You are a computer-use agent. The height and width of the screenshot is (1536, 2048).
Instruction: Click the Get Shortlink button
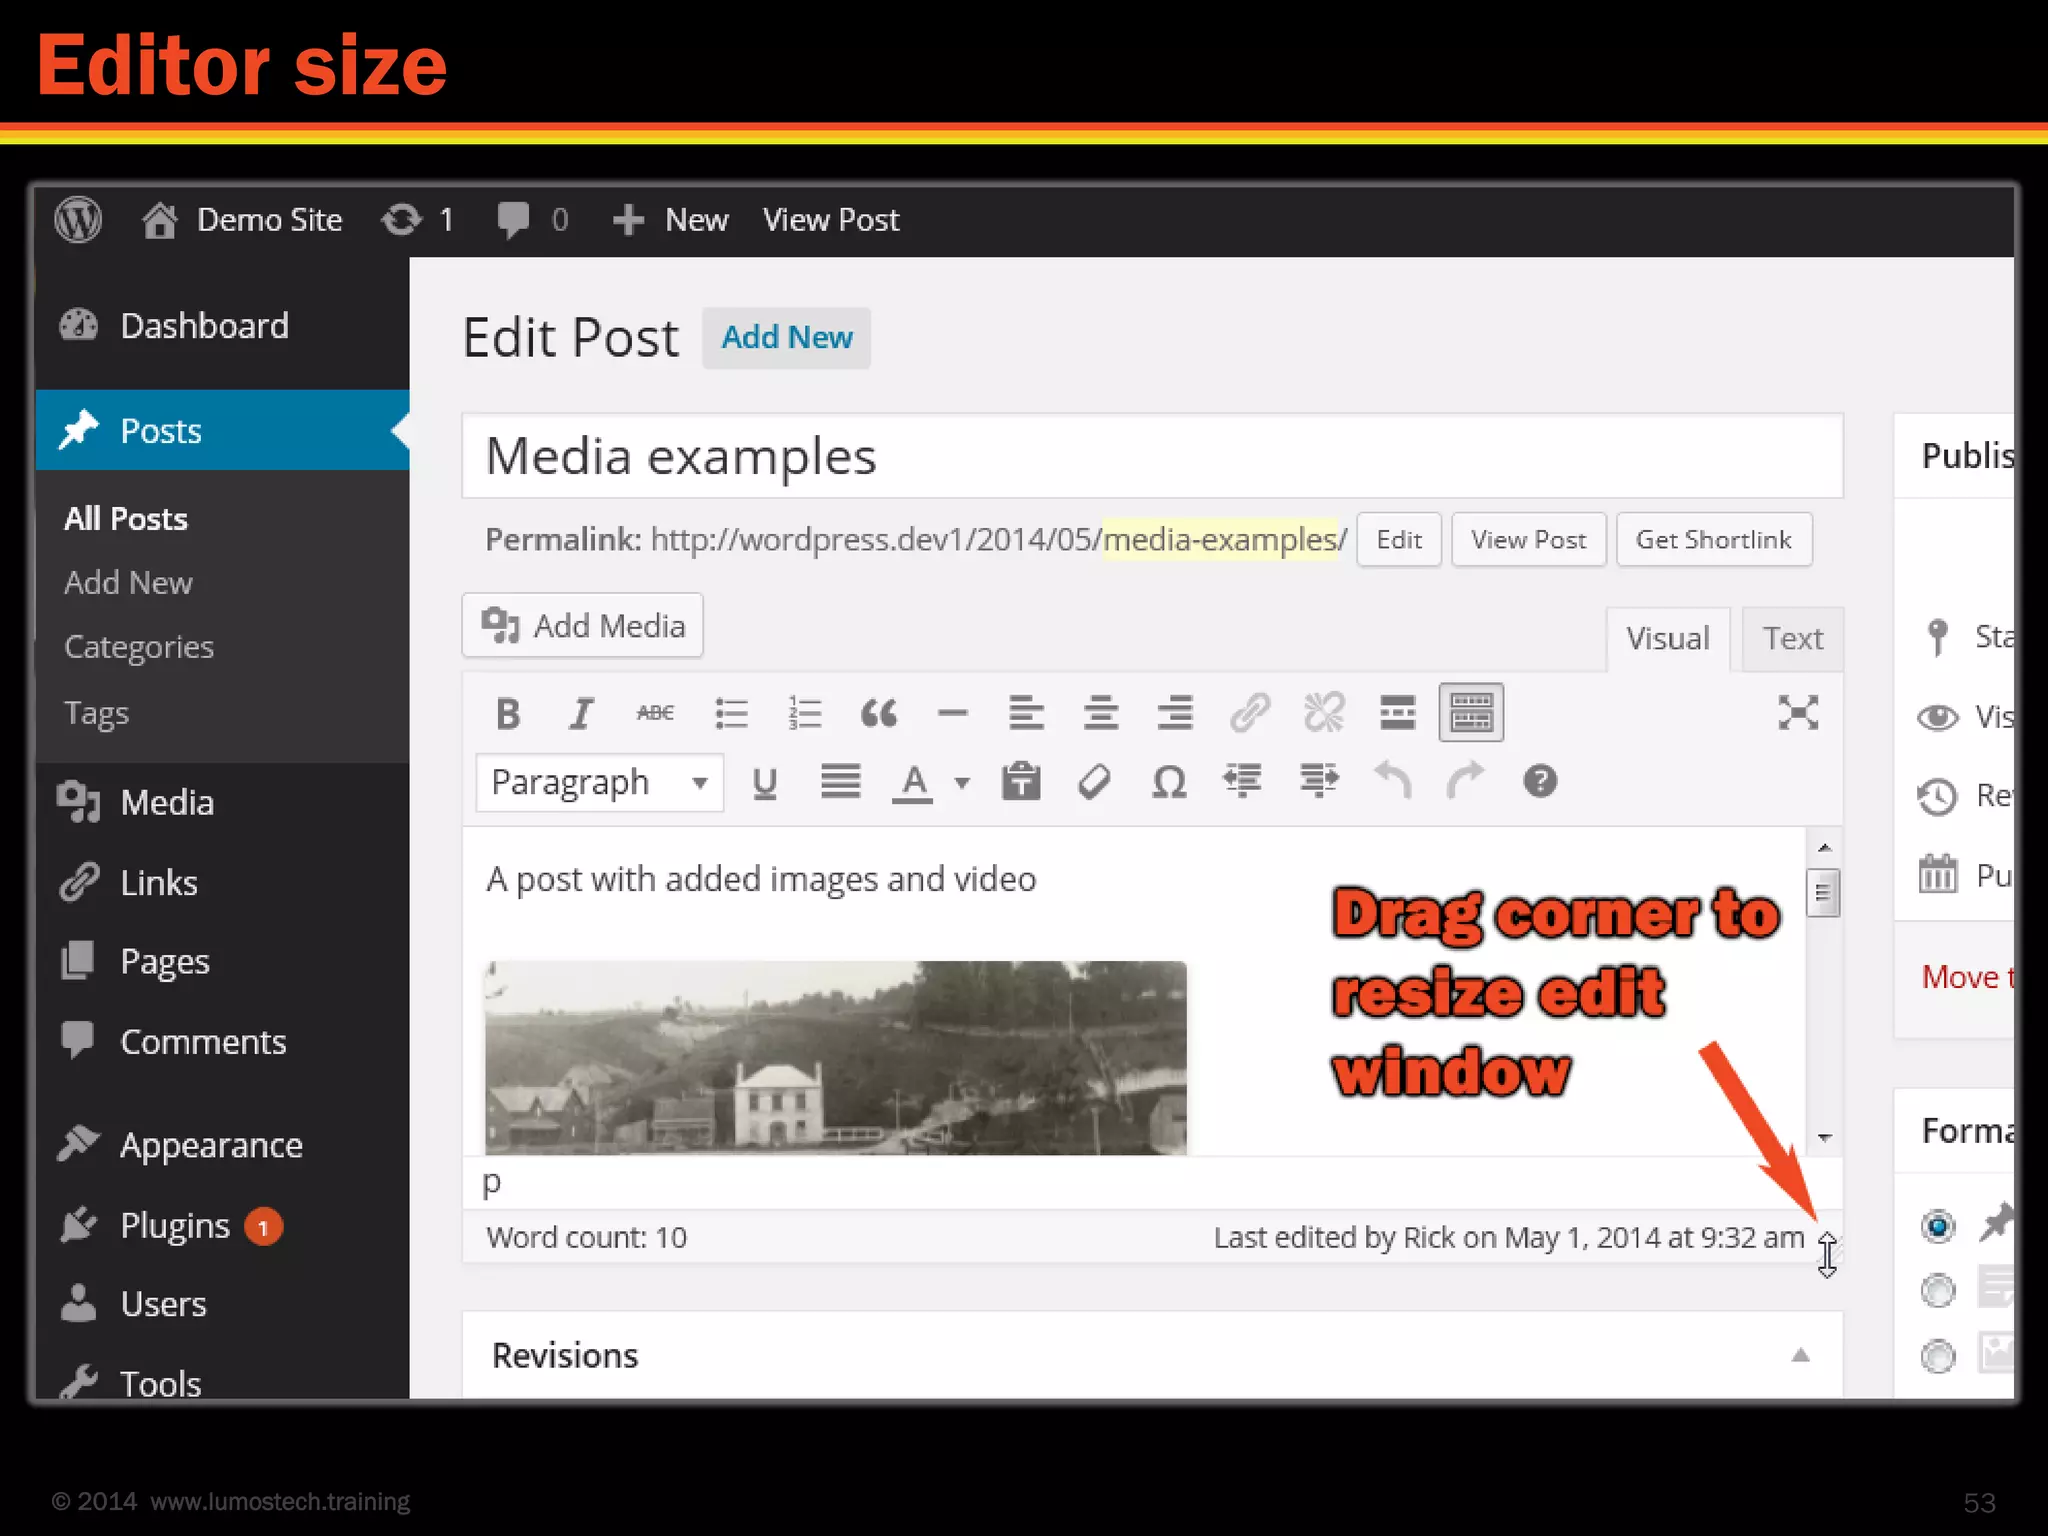(x=1713, y=540)
